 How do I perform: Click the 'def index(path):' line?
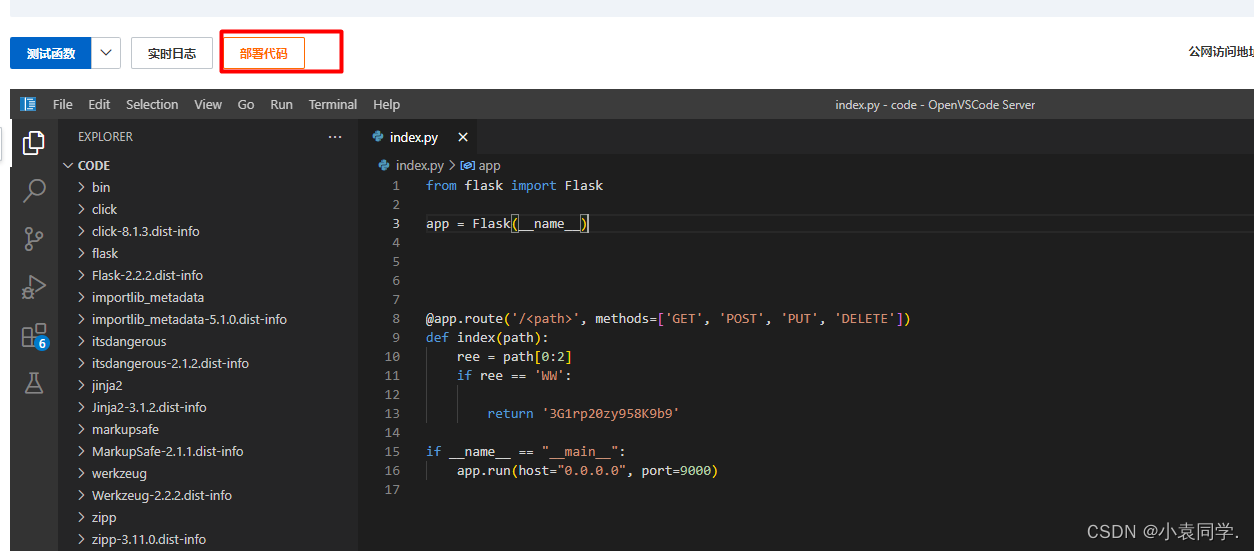tap(487, 337)
